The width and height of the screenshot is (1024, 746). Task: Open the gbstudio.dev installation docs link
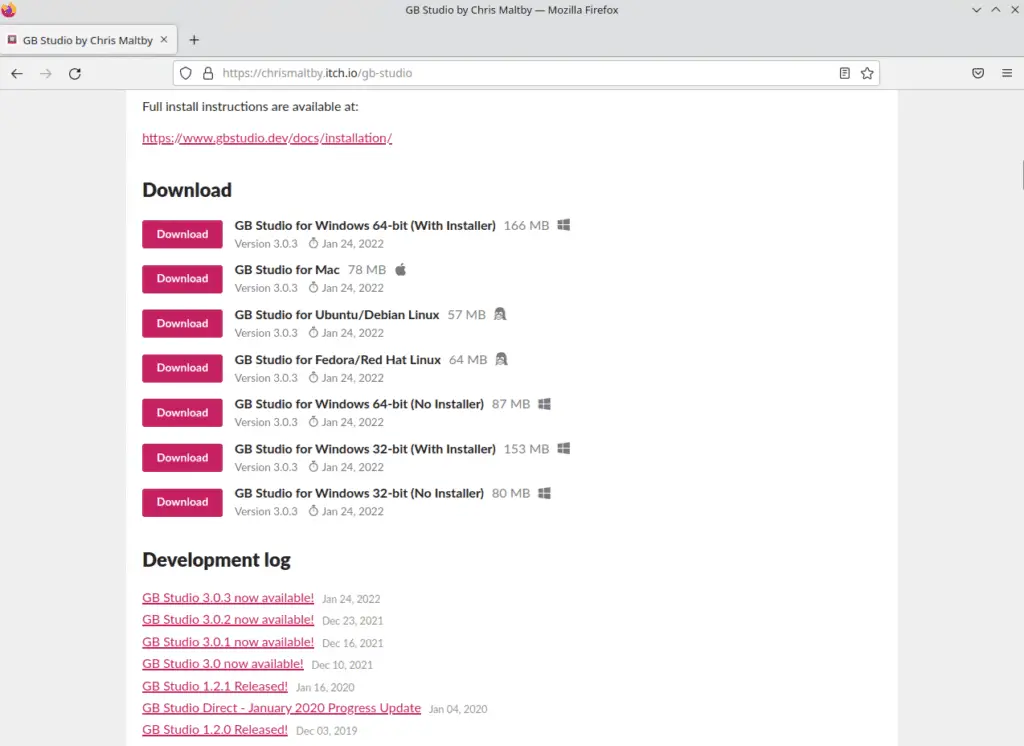click(267, 138)
